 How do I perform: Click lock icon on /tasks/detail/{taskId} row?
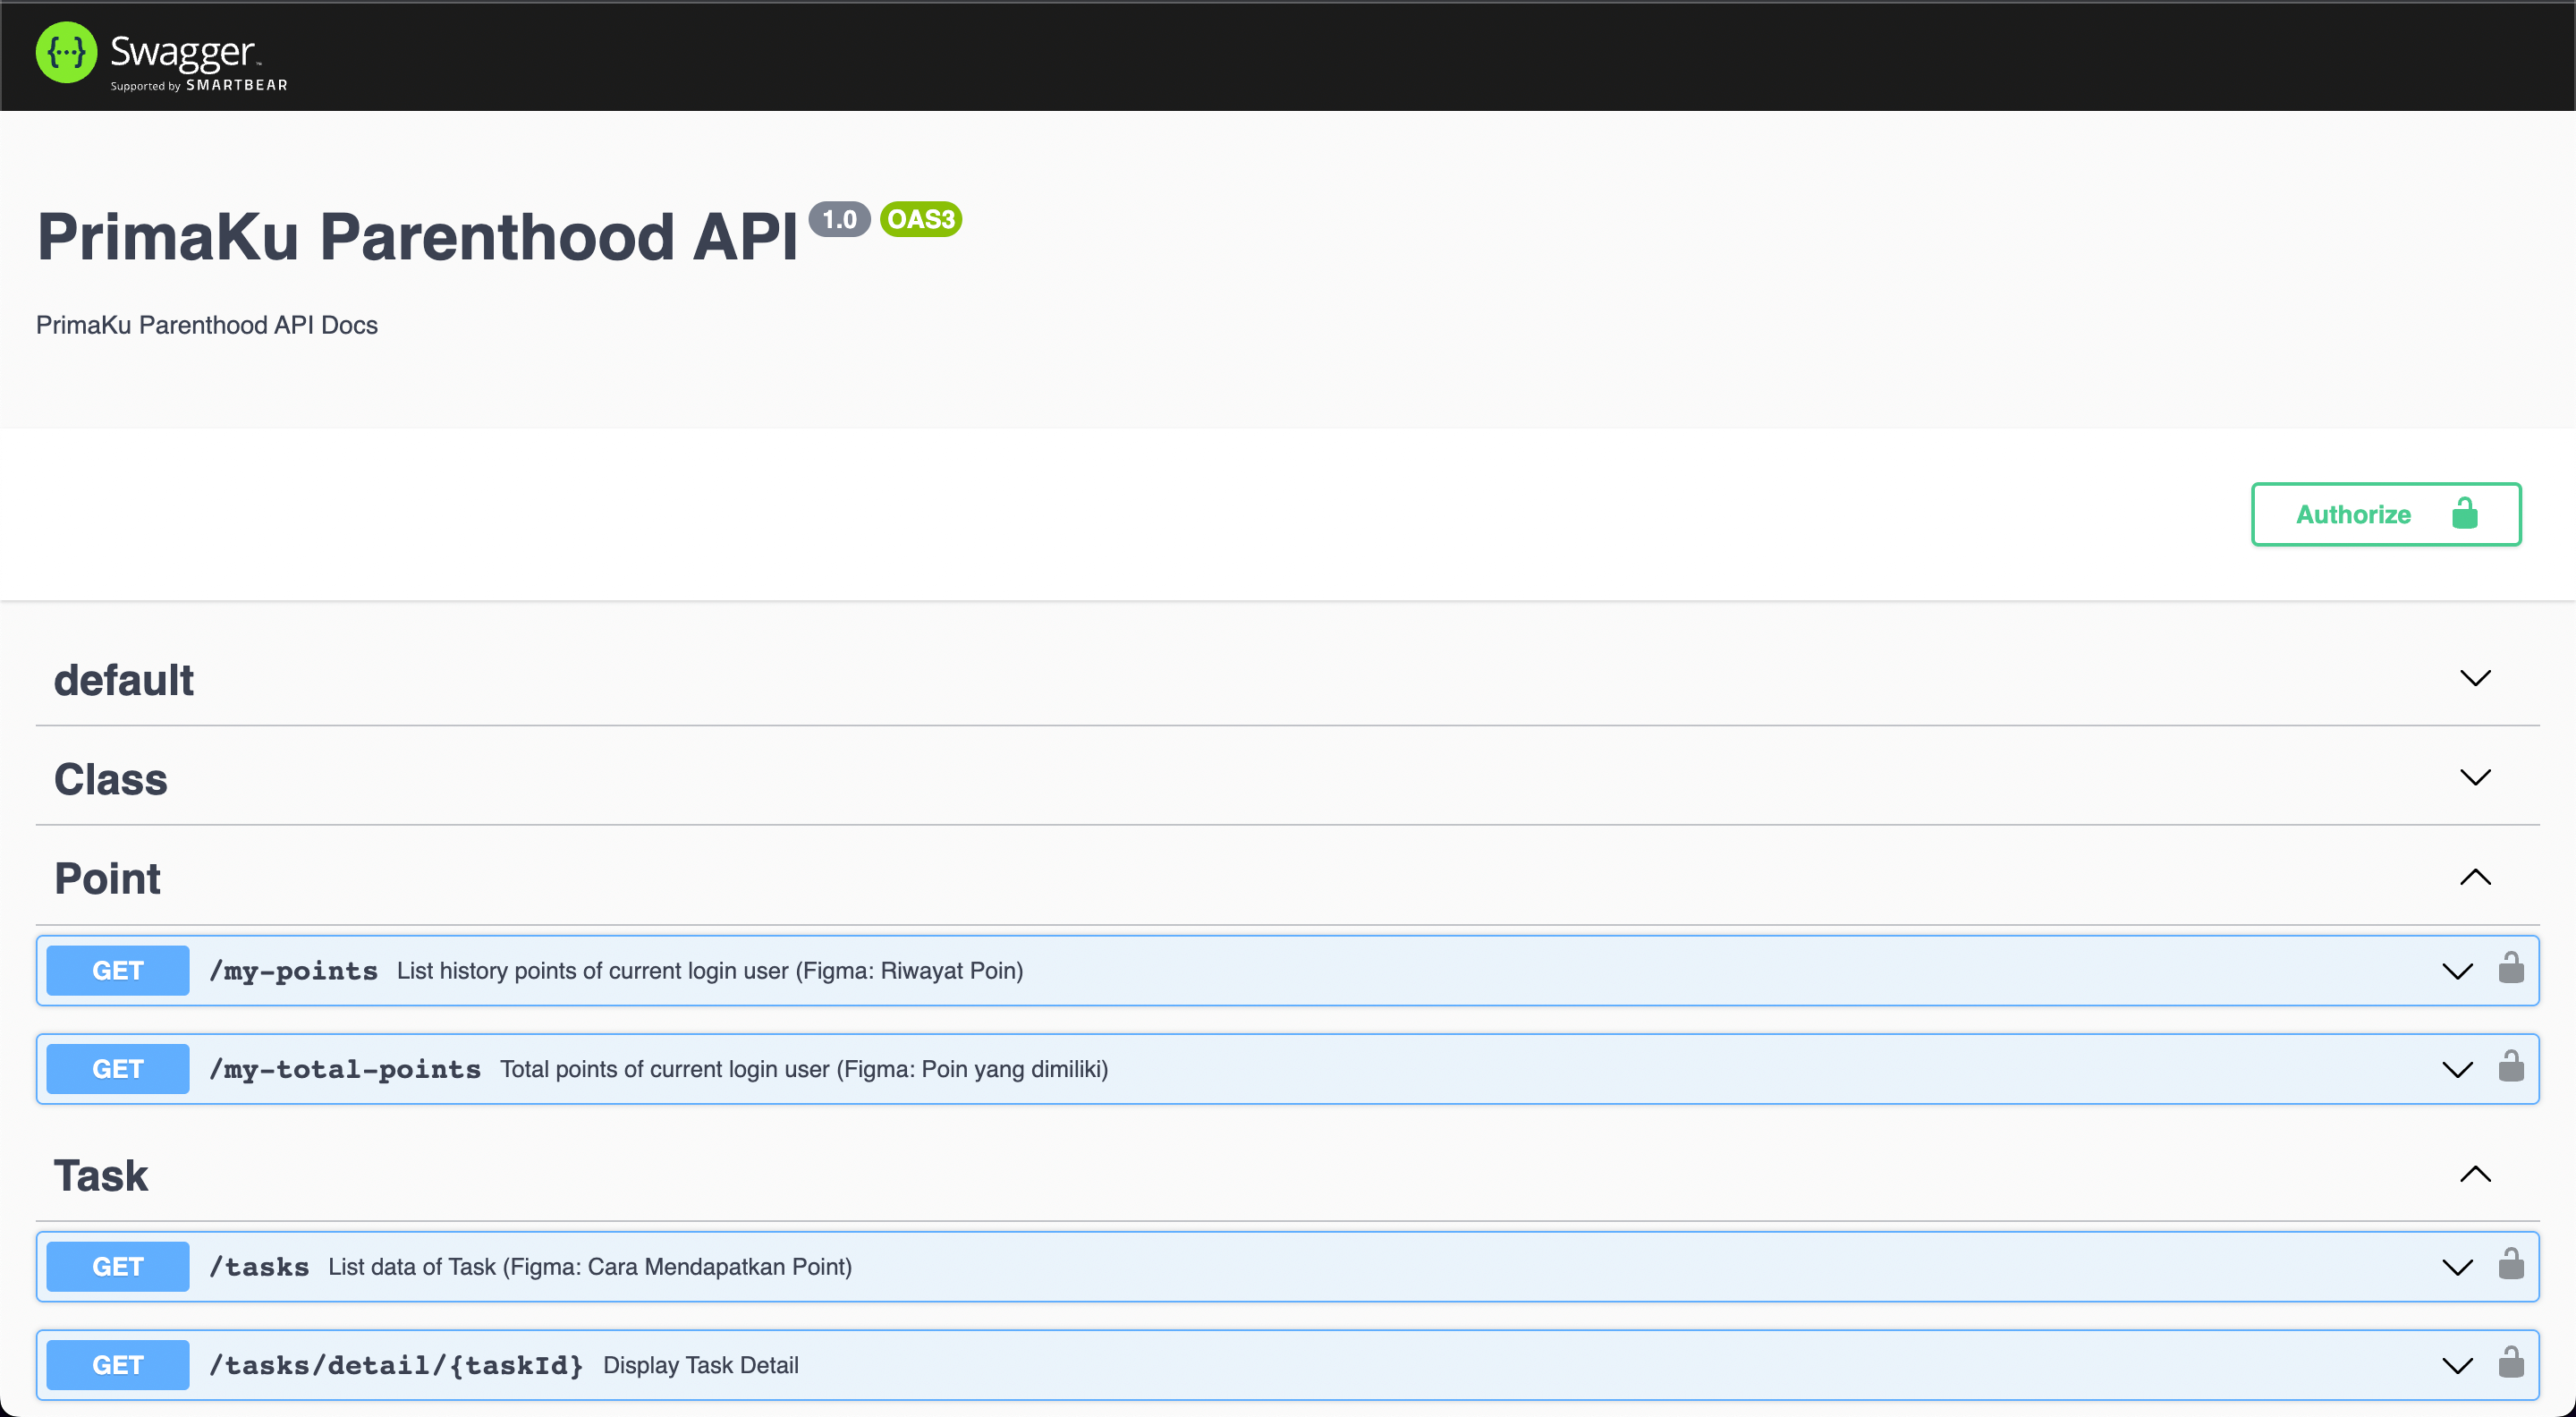[x=2511, y=1362]
